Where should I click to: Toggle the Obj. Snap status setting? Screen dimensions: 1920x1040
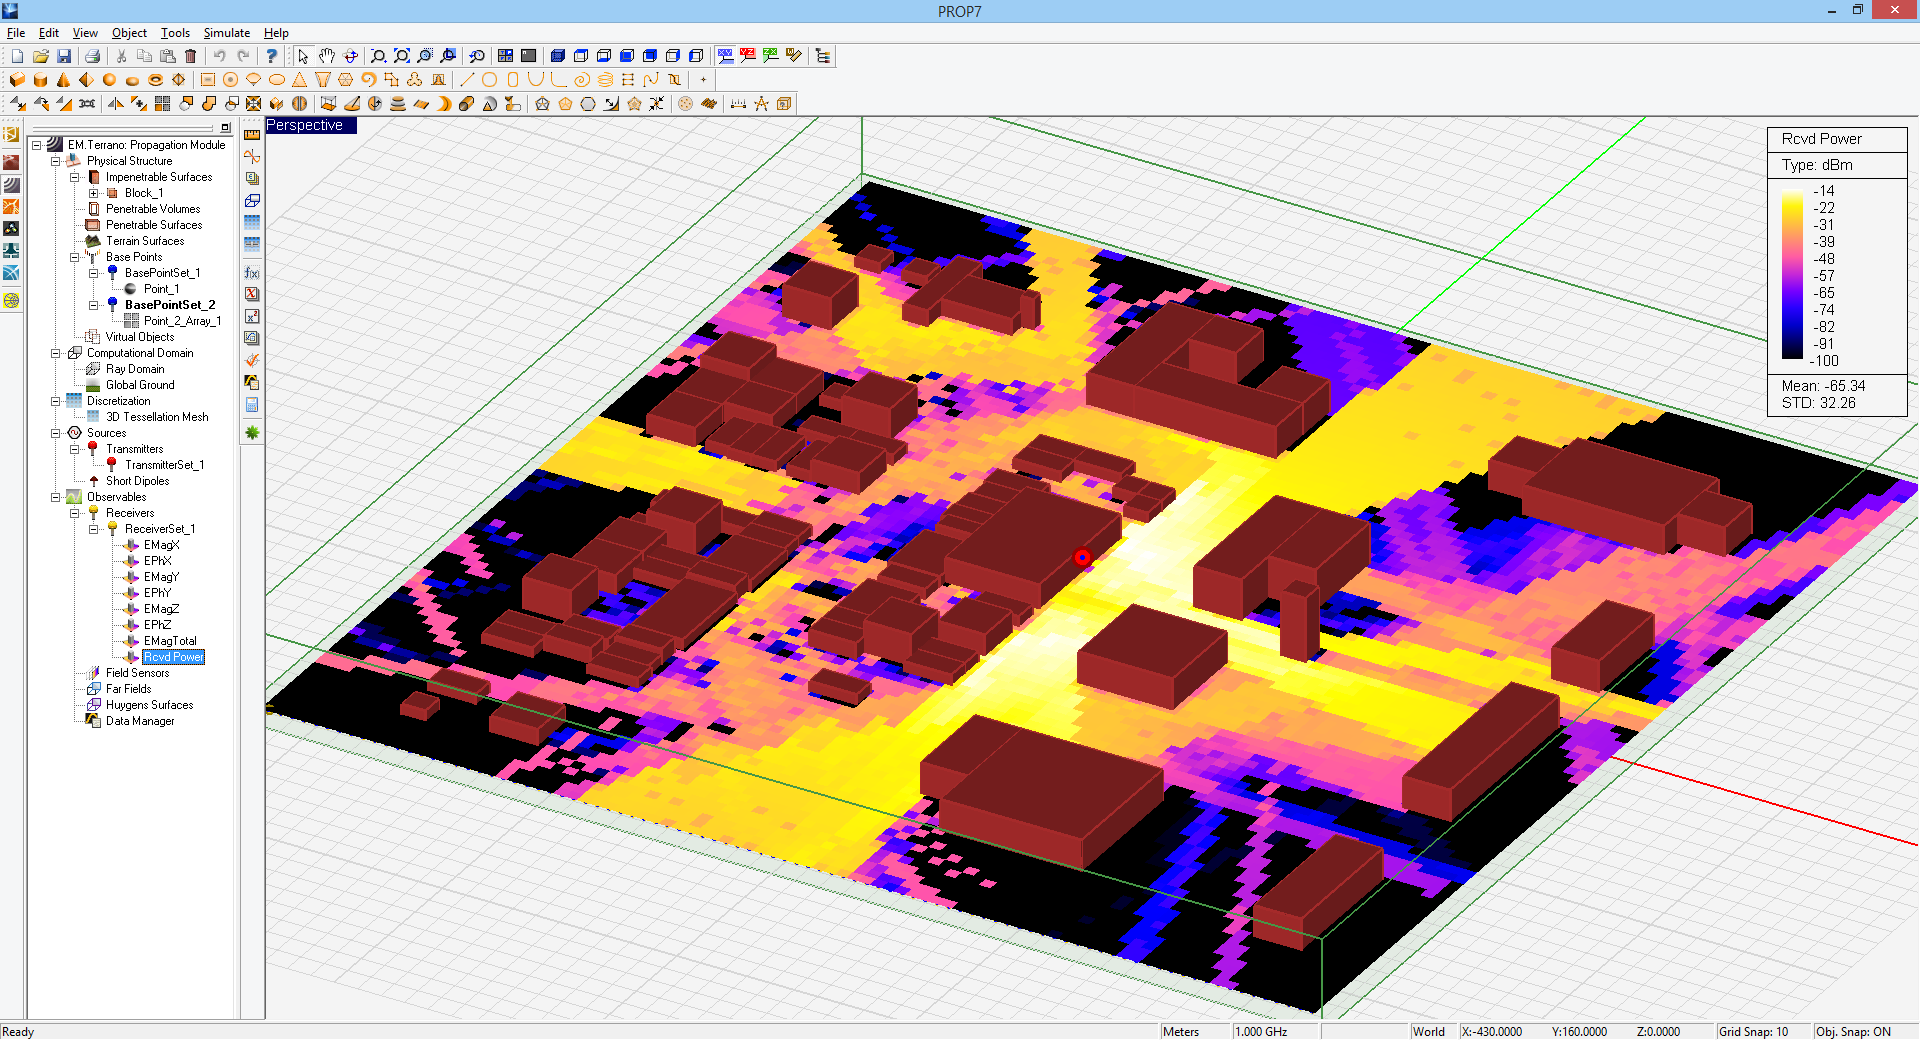pos(1853,1031)
